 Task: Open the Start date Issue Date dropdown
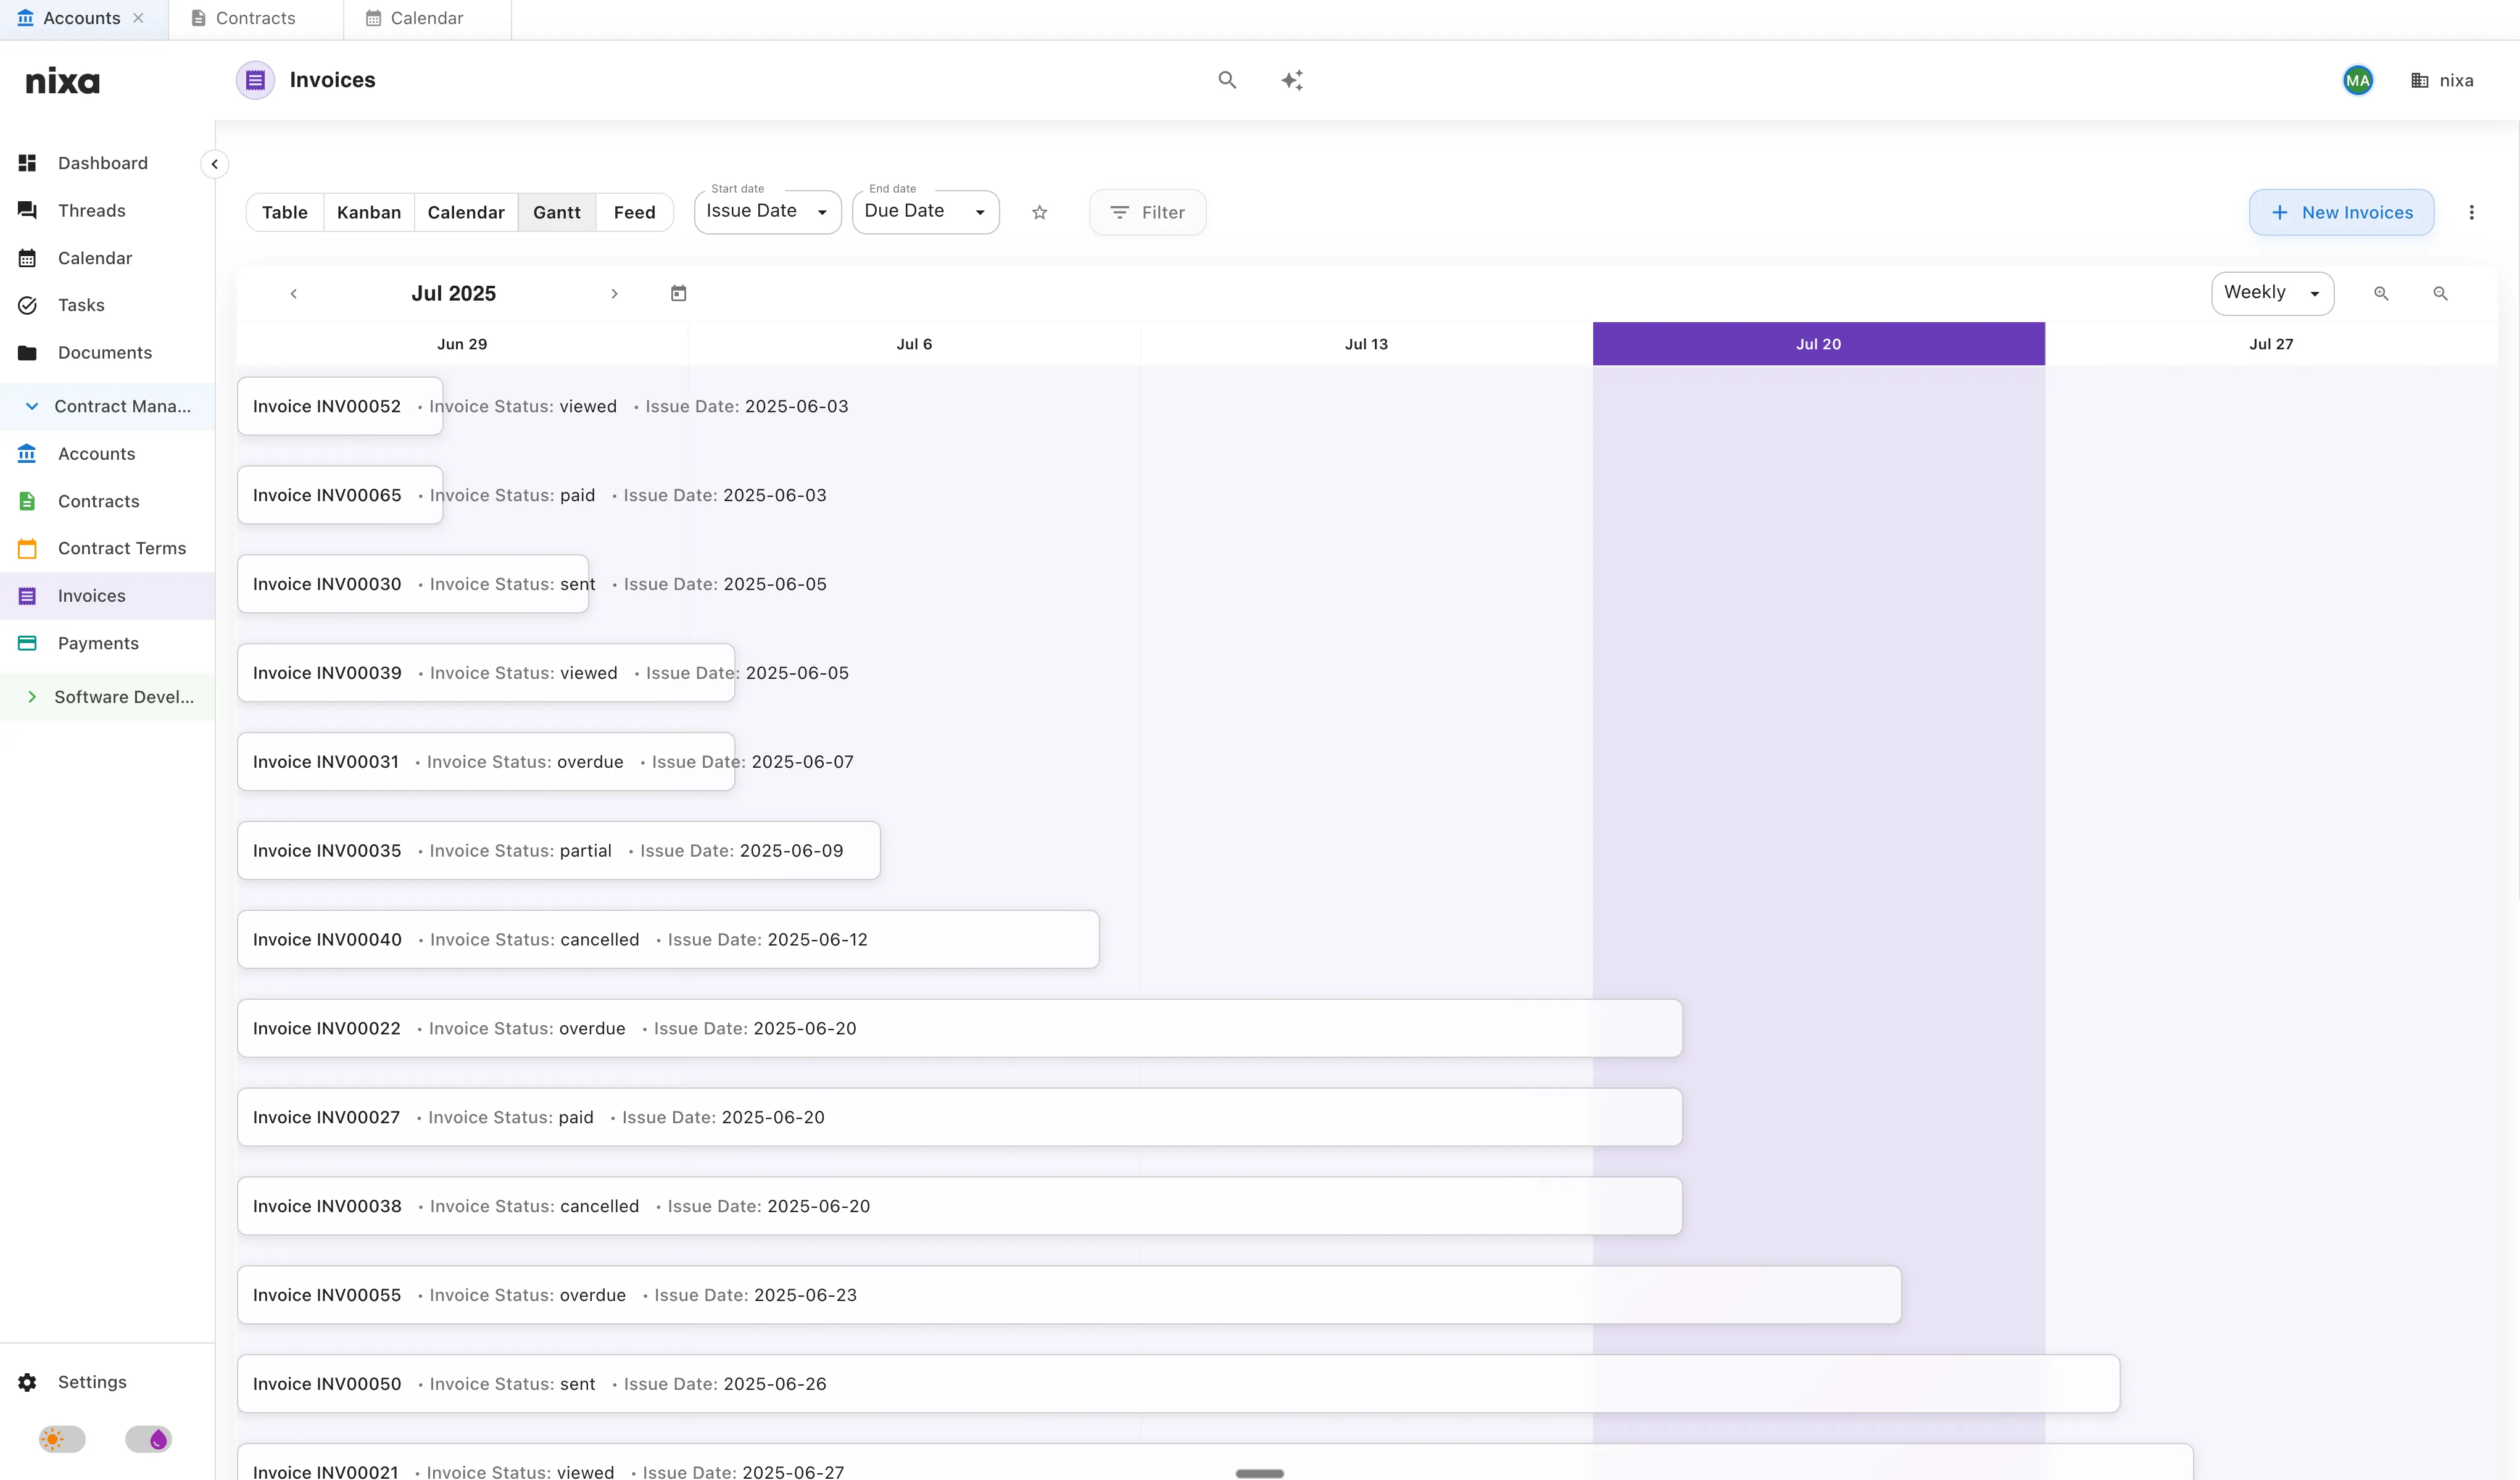(767, 212)
